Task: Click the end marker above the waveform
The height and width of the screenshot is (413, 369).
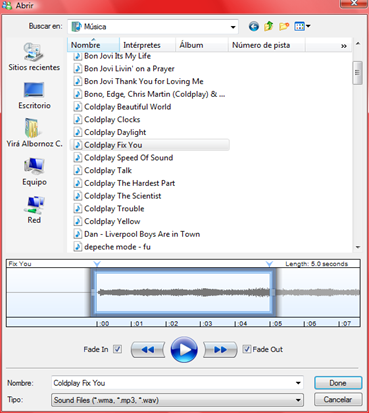Action: [x=269, y=264]
